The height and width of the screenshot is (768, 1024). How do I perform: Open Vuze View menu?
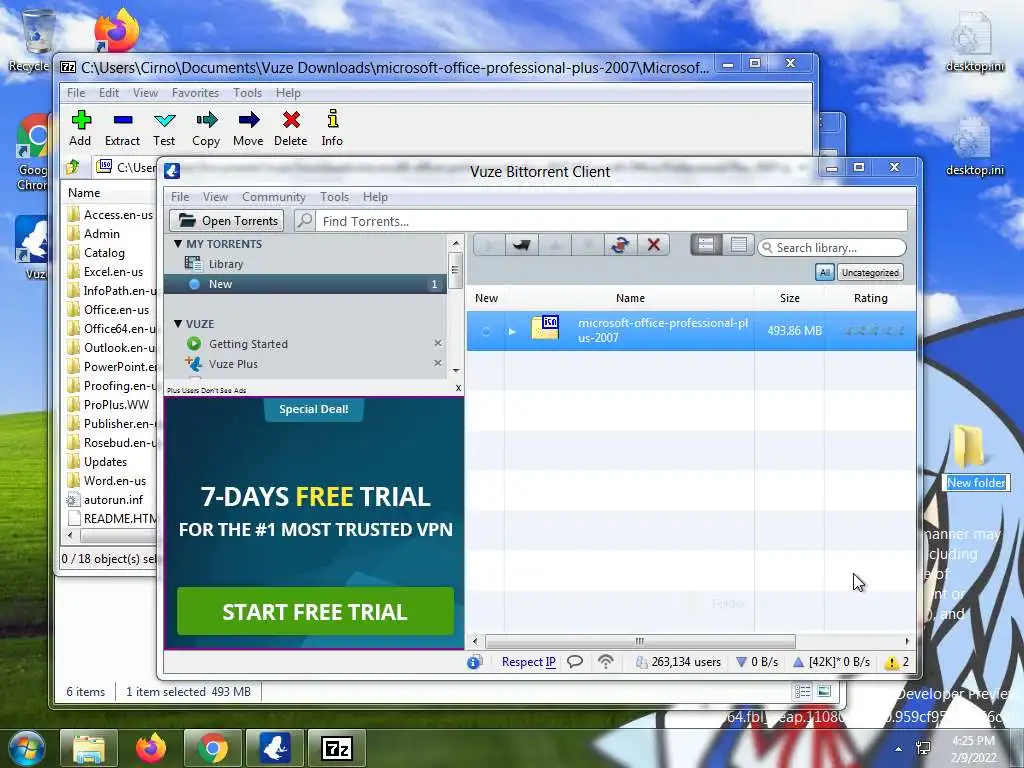click(215, 197)
